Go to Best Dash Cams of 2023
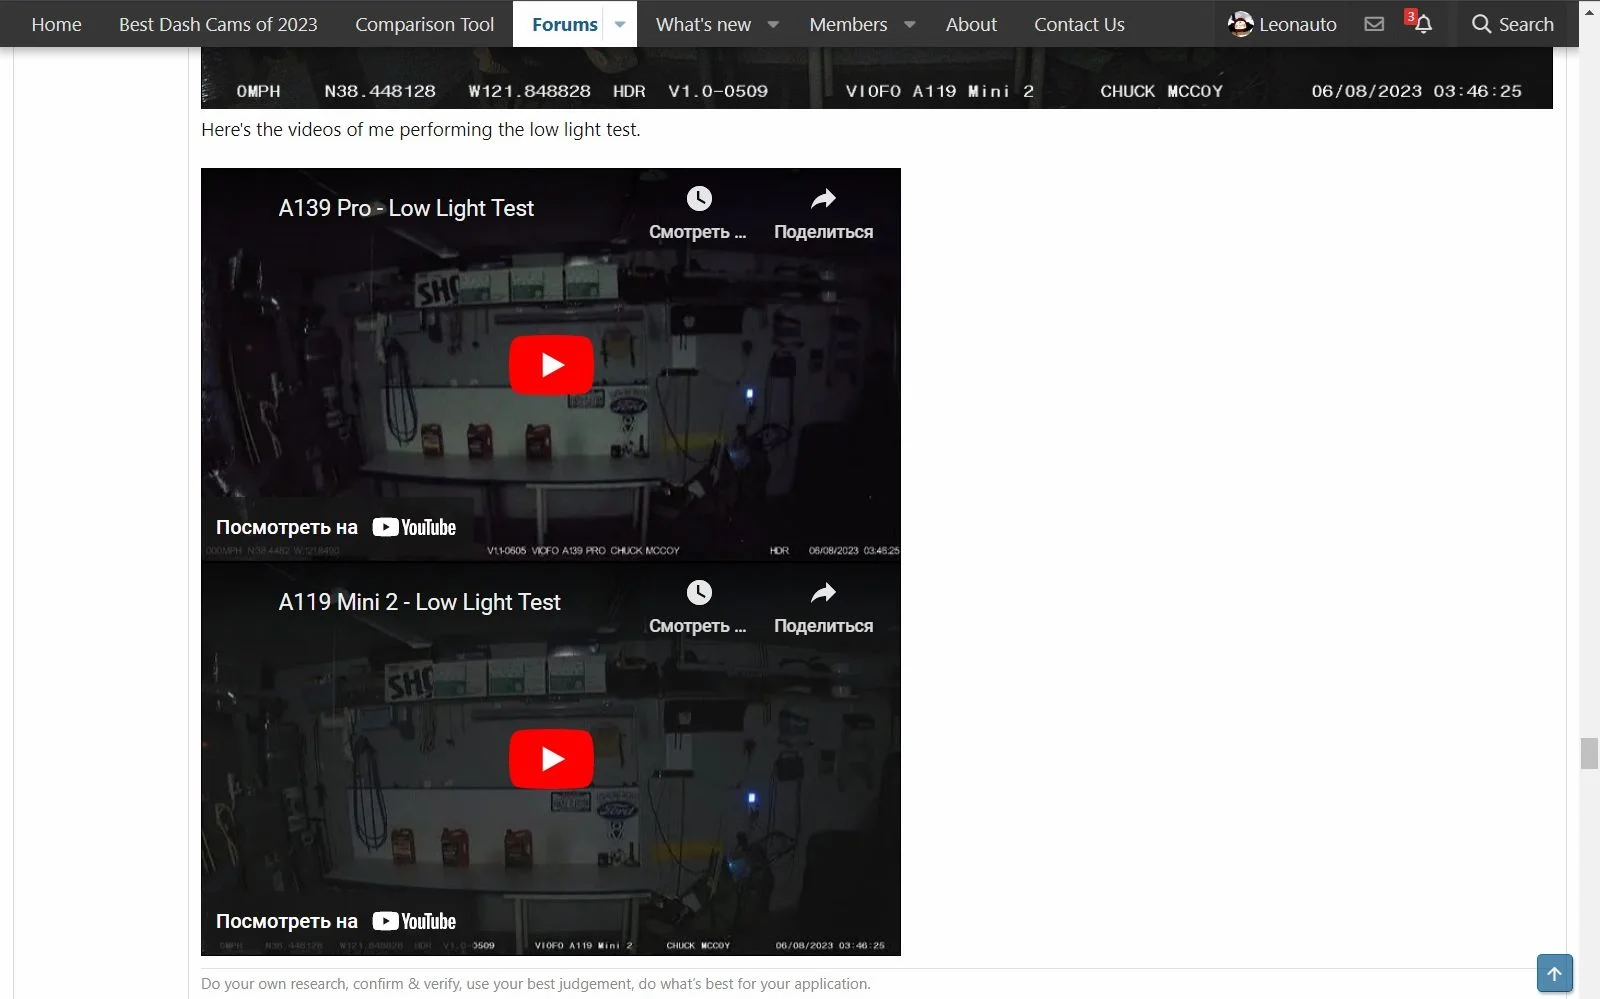Viewport: 1600px width, 999px height. (218, 24)
